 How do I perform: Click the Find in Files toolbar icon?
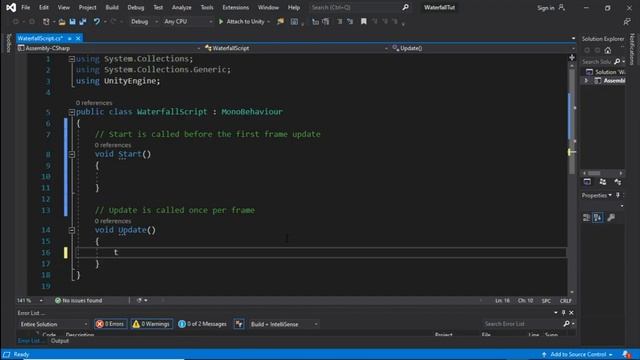pyautogui.click(x=280, y=22)
